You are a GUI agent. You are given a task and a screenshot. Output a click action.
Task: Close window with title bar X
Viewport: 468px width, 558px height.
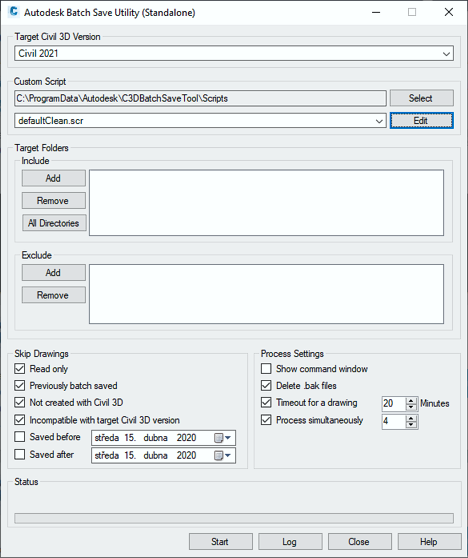(x=449, y=12)
